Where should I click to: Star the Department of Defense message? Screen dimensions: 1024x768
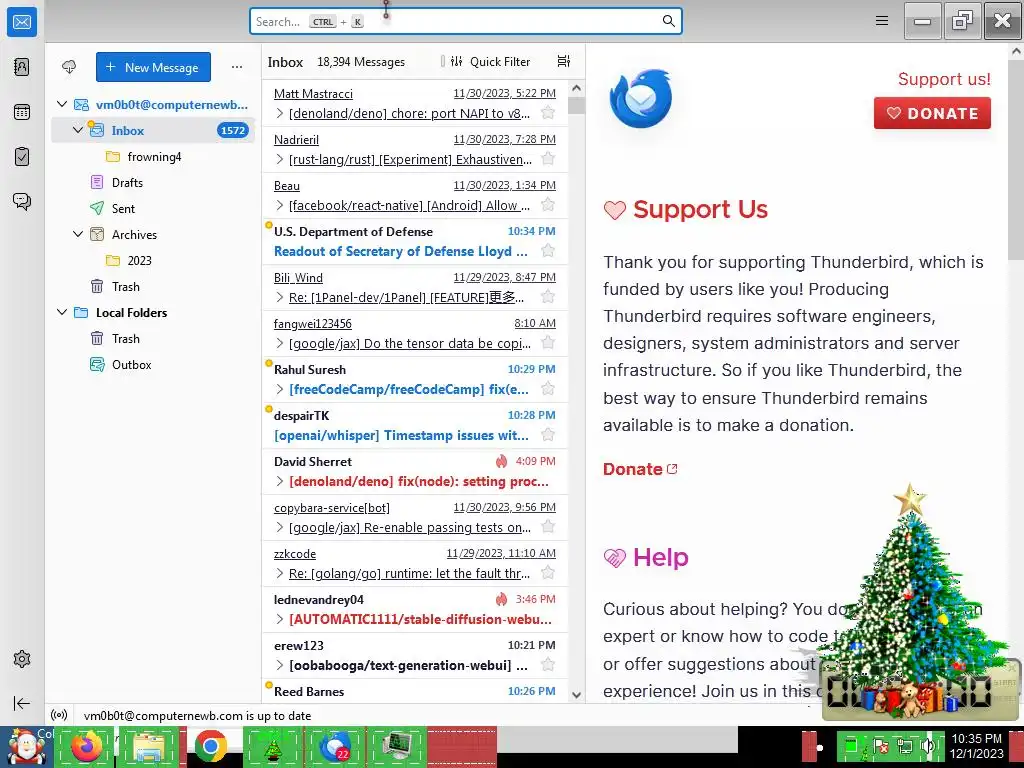coord(549,251)
